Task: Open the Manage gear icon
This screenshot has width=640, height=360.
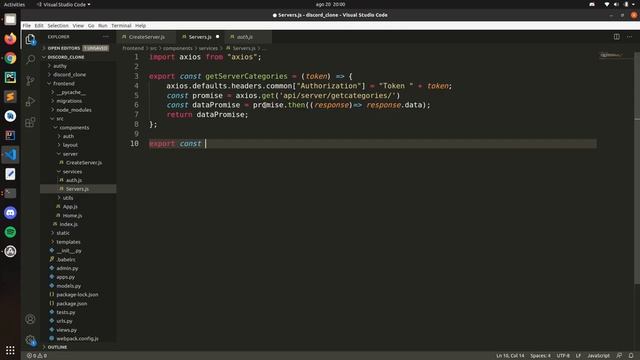Action: [x=30, y=340]
